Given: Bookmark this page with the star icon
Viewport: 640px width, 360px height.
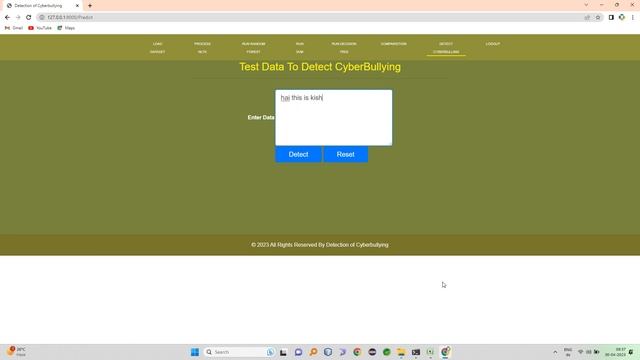Looking at the screenshot, I should click(598, 17).
